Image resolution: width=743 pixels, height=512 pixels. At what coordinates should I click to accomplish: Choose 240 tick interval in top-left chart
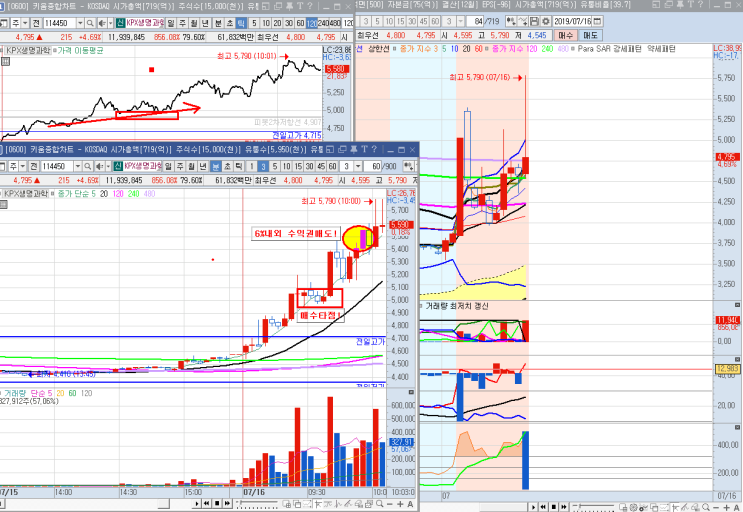pyautogui.click(x=323, y=23)
